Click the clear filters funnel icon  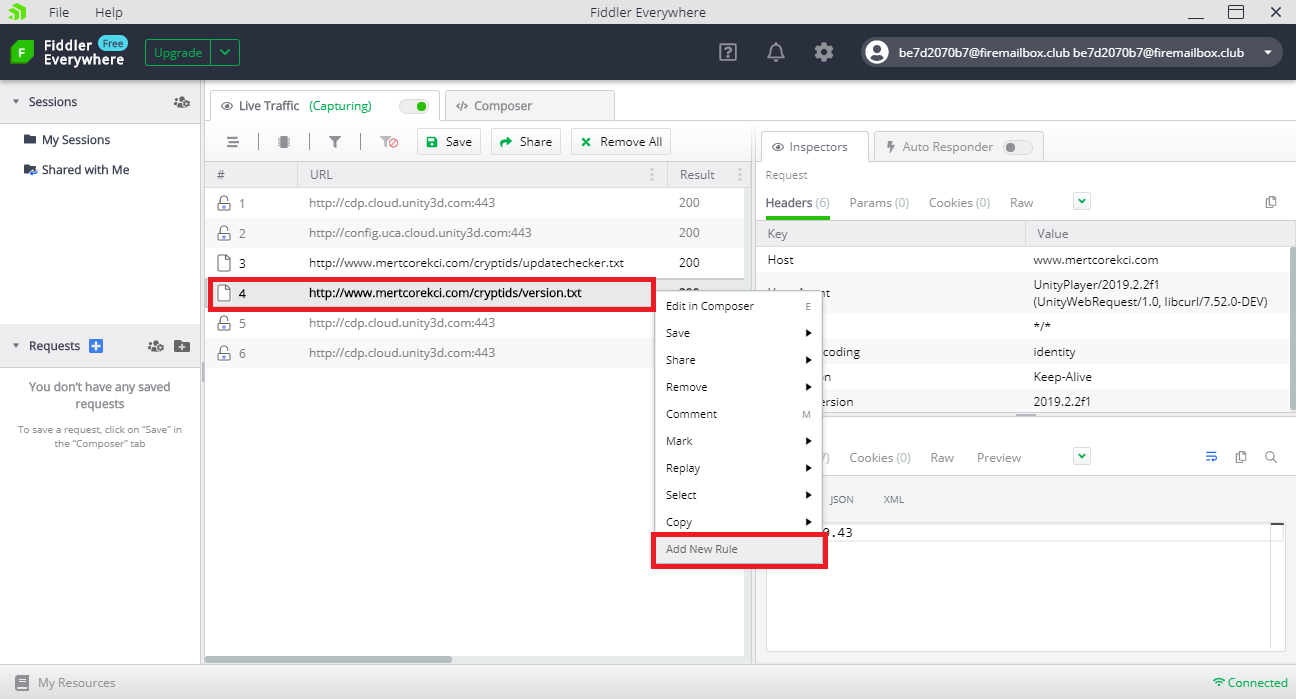click(389, 142)
